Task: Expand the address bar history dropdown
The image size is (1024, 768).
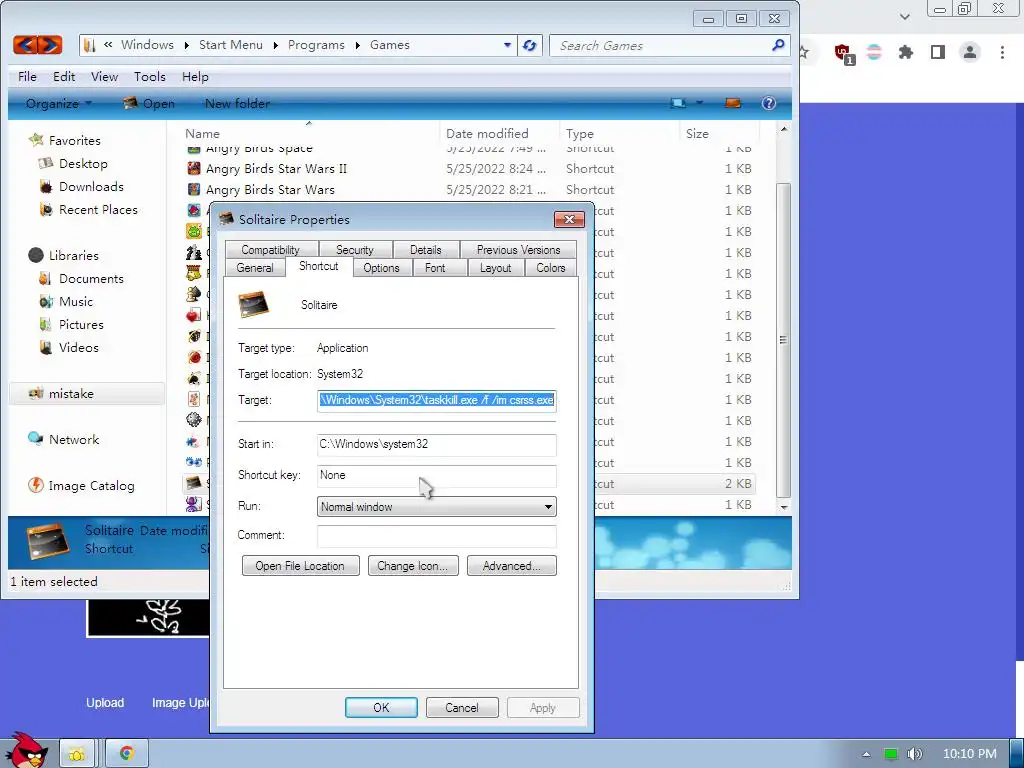Action: tap(507, 45)
